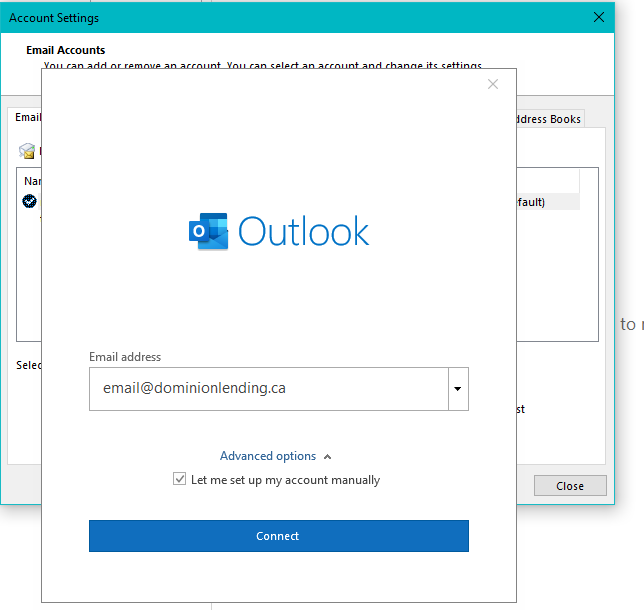Screen dimensions: 644x610
Task: Click the Connect button
Action: (279, 536)
